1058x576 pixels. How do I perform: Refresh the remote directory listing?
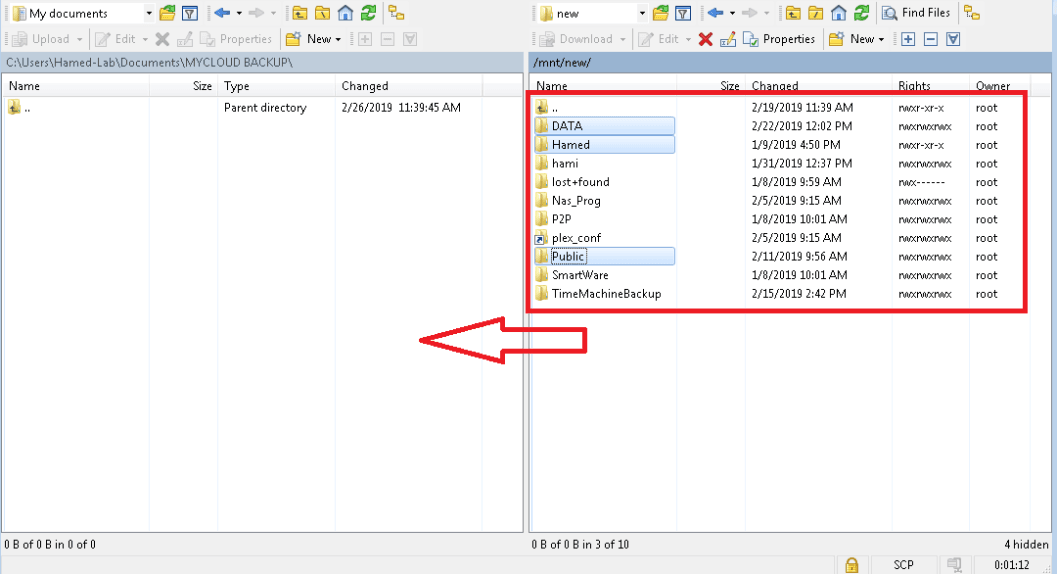pos(862,13)
